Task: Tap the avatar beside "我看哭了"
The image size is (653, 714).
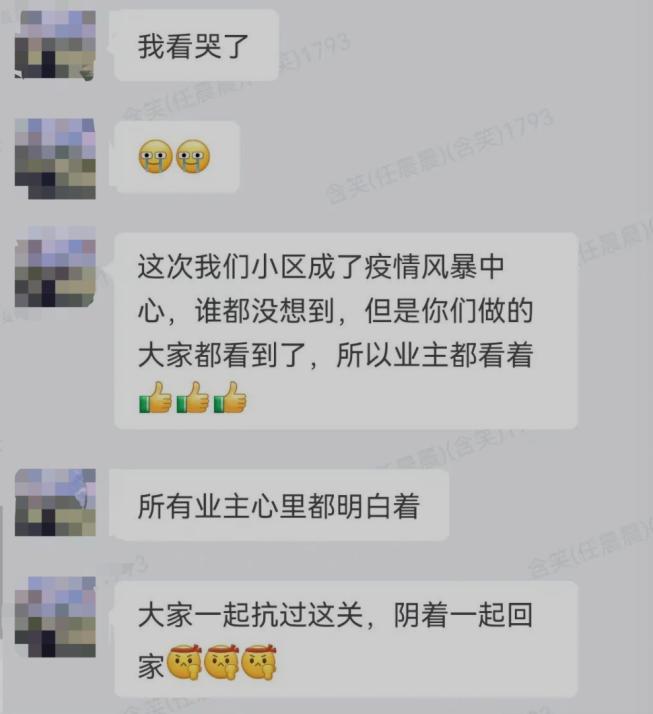Action: (55, 45)
